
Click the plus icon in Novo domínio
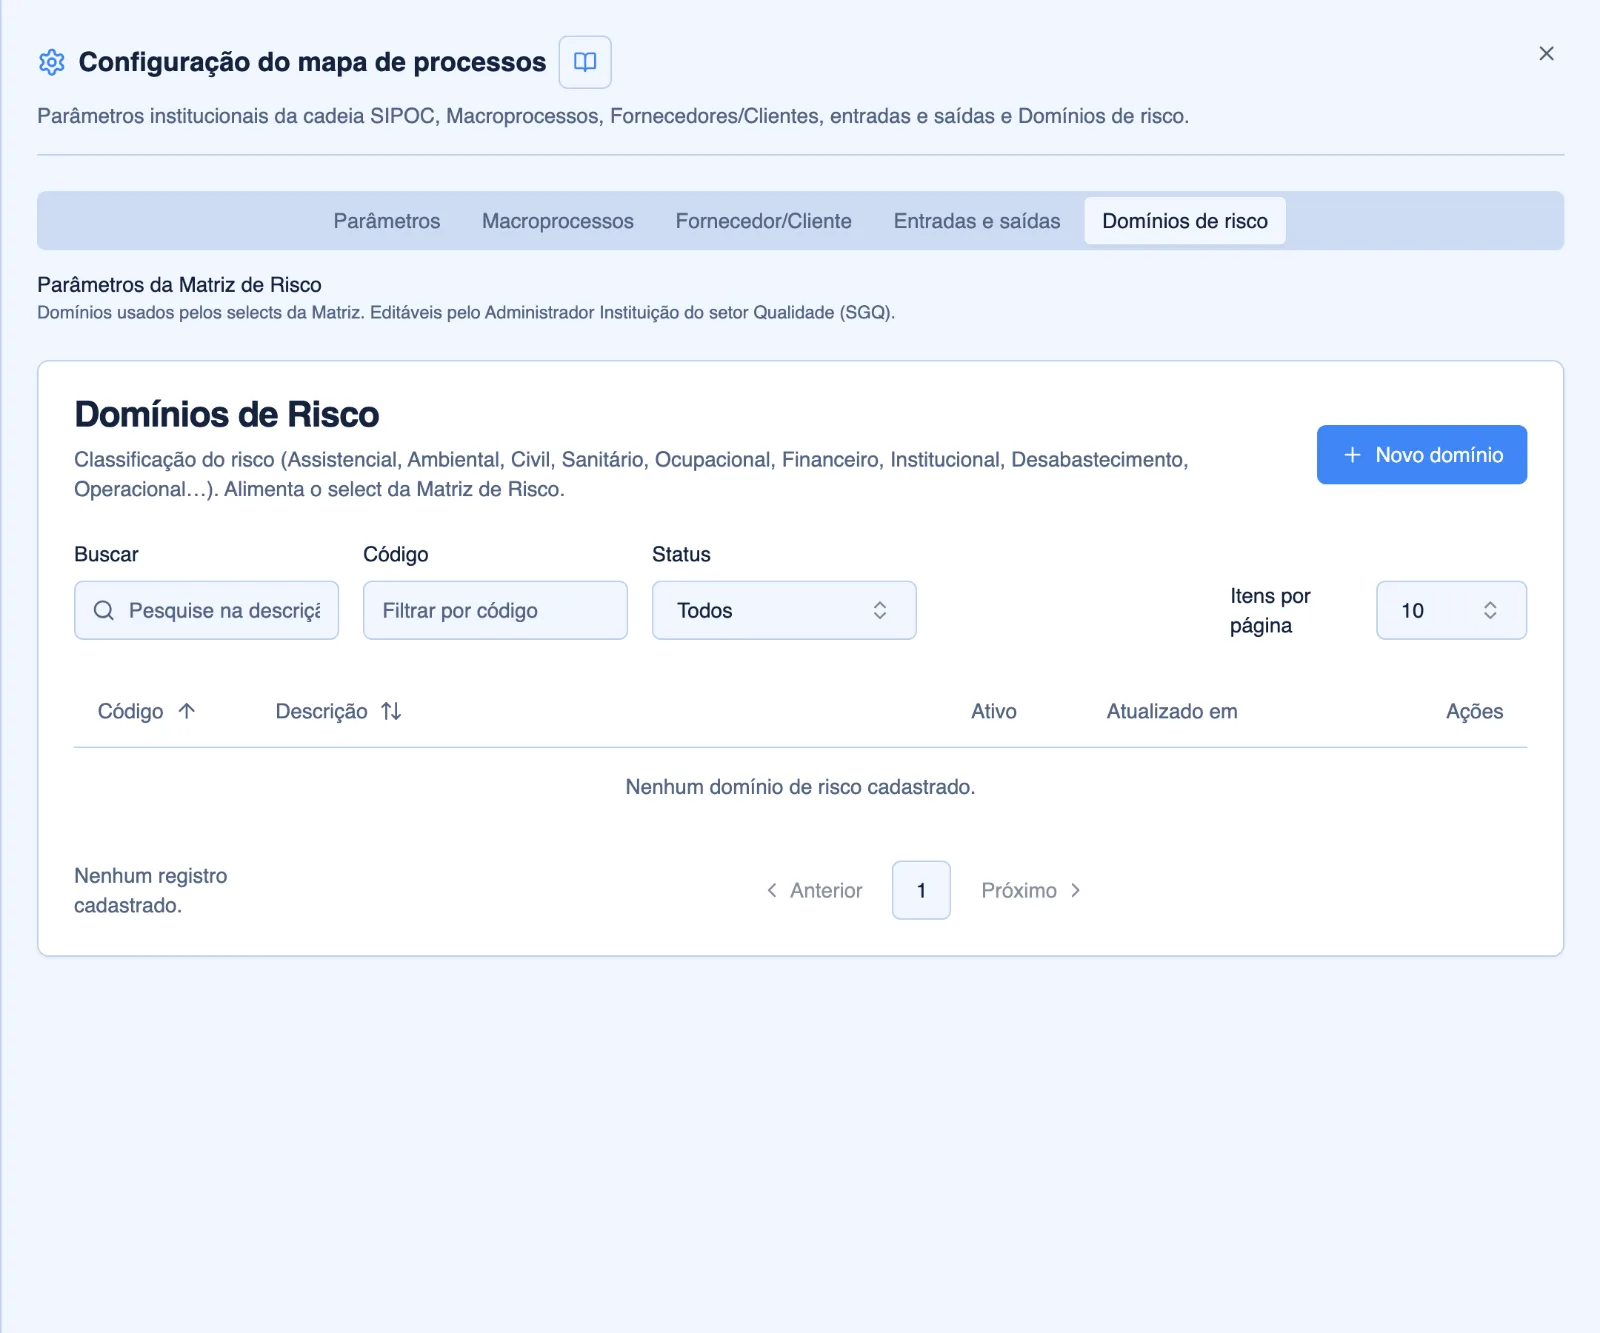pos(1352,455)
